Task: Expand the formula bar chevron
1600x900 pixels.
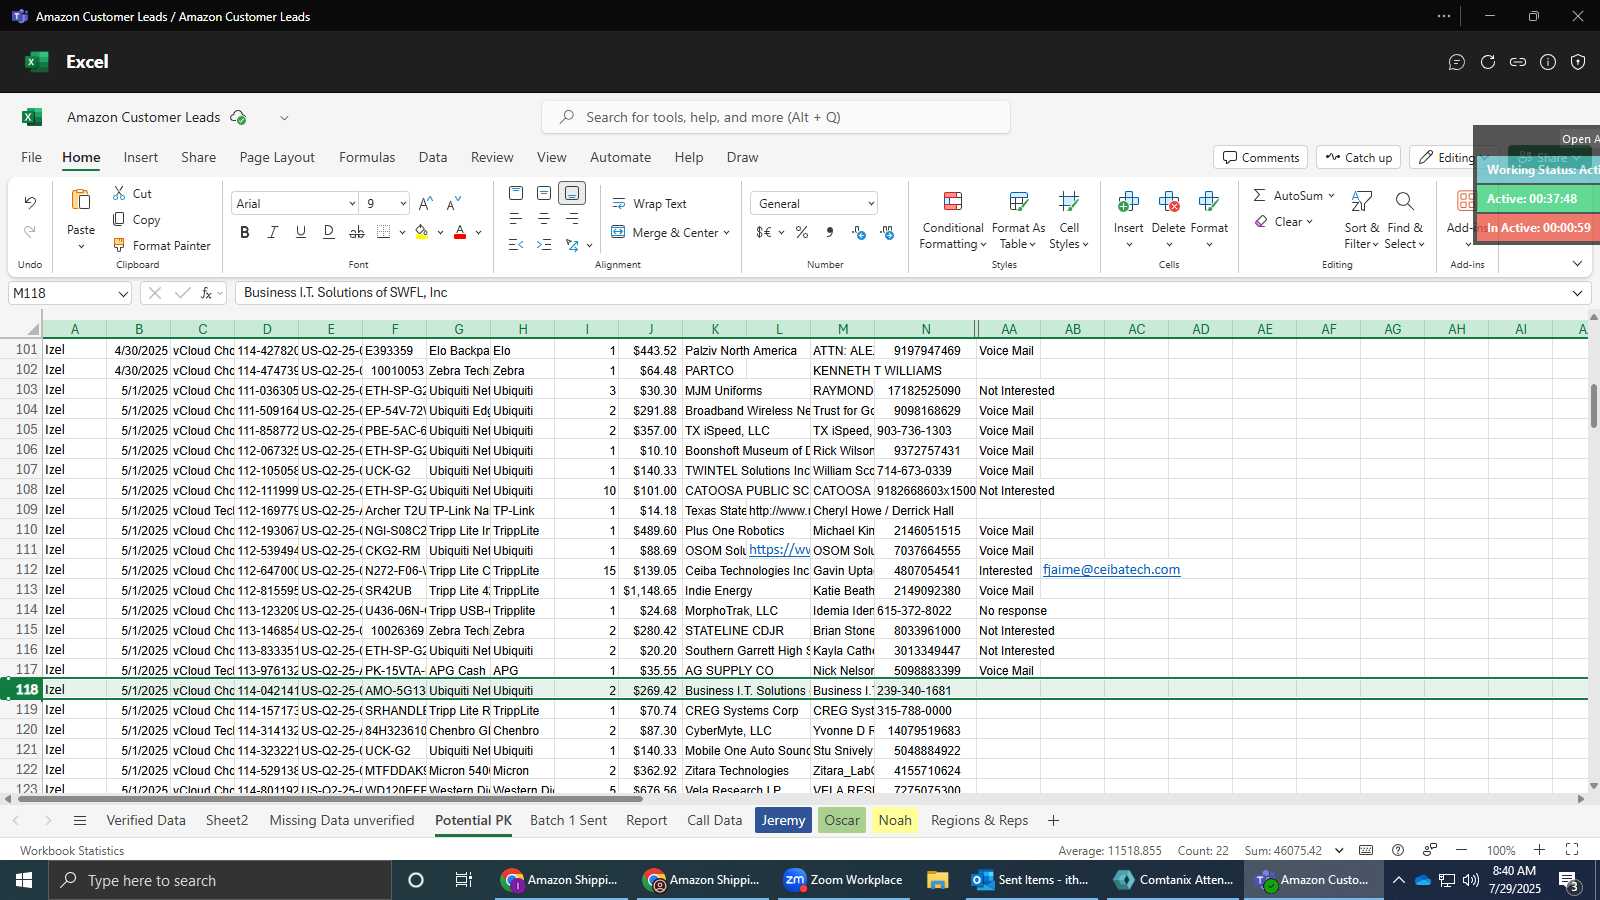Action: pyautogui.click(x=1577, y=293)
